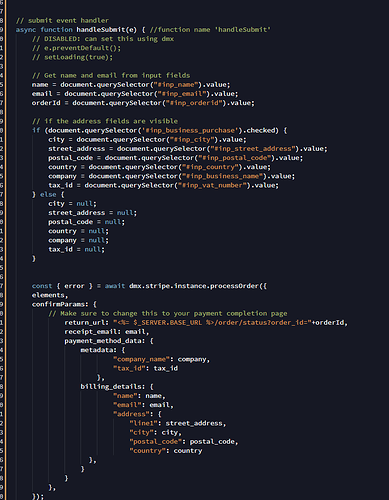Click the '// if the address fields are visible' comment
This screenshot has height=500, width=389.
click(105, 121)
